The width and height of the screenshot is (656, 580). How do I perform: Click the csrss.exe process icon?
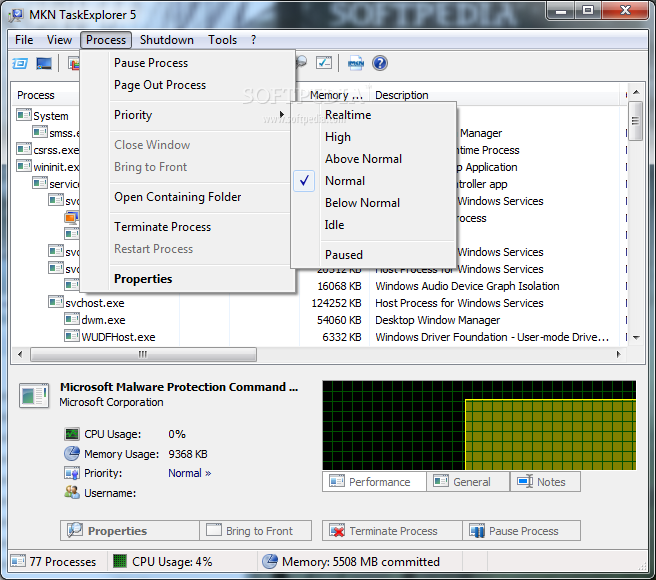tap(24, 149)
